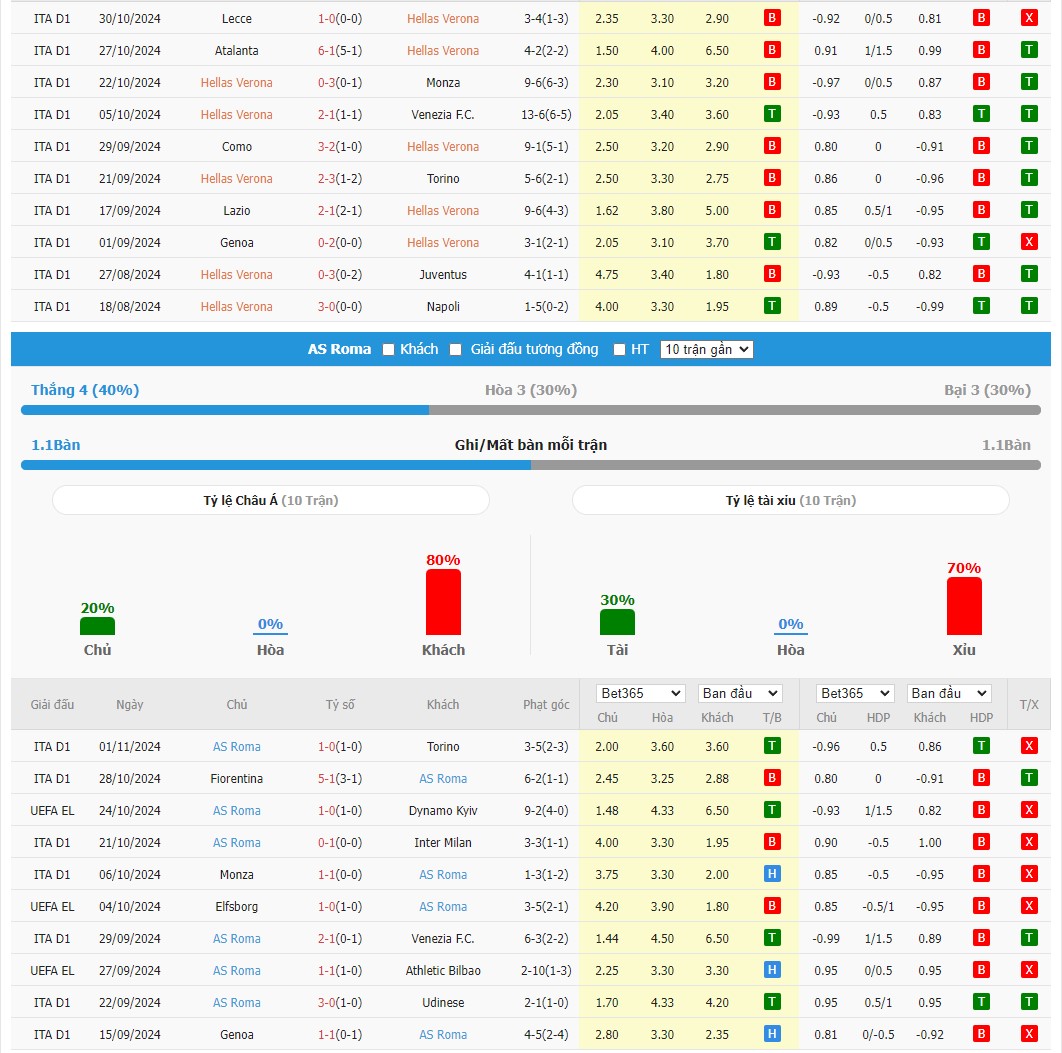Image resolution: width=1062 pixels, height=1053 pixels.
Task: Select the Tỷ lệ tài xỉu tab
Action: pyautogui.click(x=790, y=500)
